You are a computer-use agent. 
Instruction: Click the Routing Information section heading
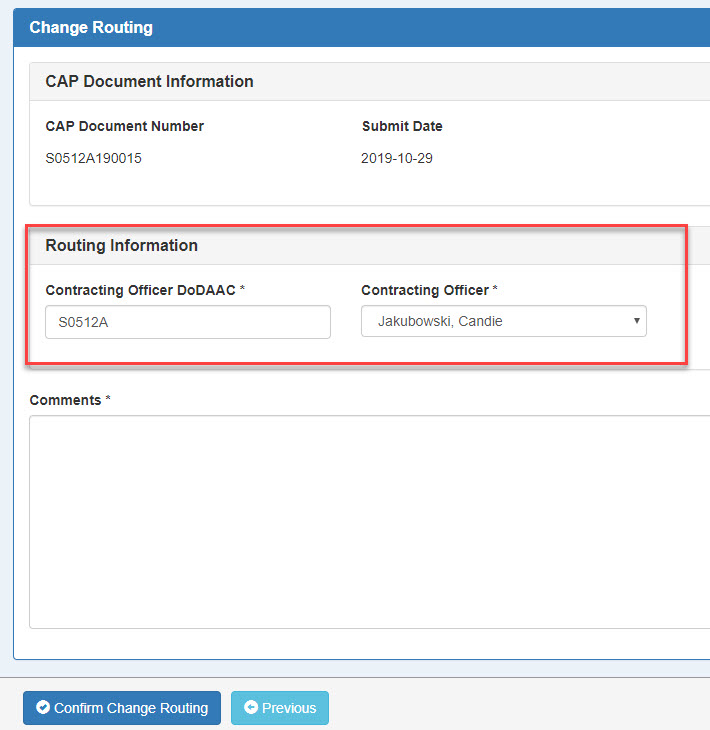(121, 246)
